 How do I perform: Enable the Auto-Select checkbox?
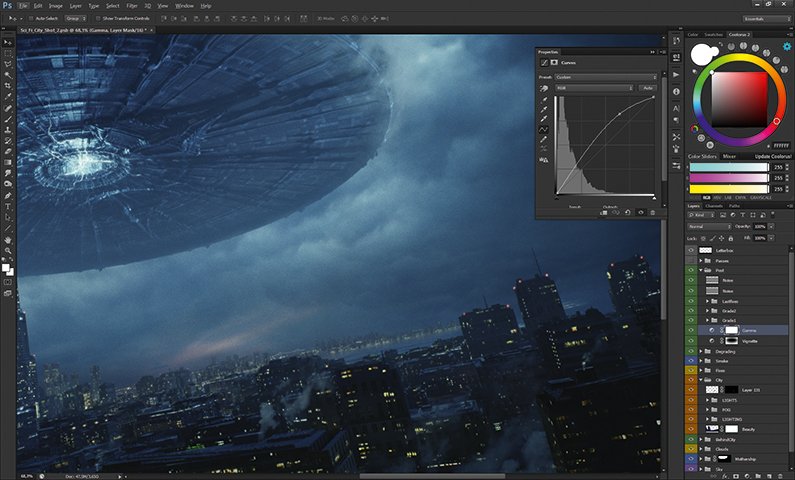30,19
